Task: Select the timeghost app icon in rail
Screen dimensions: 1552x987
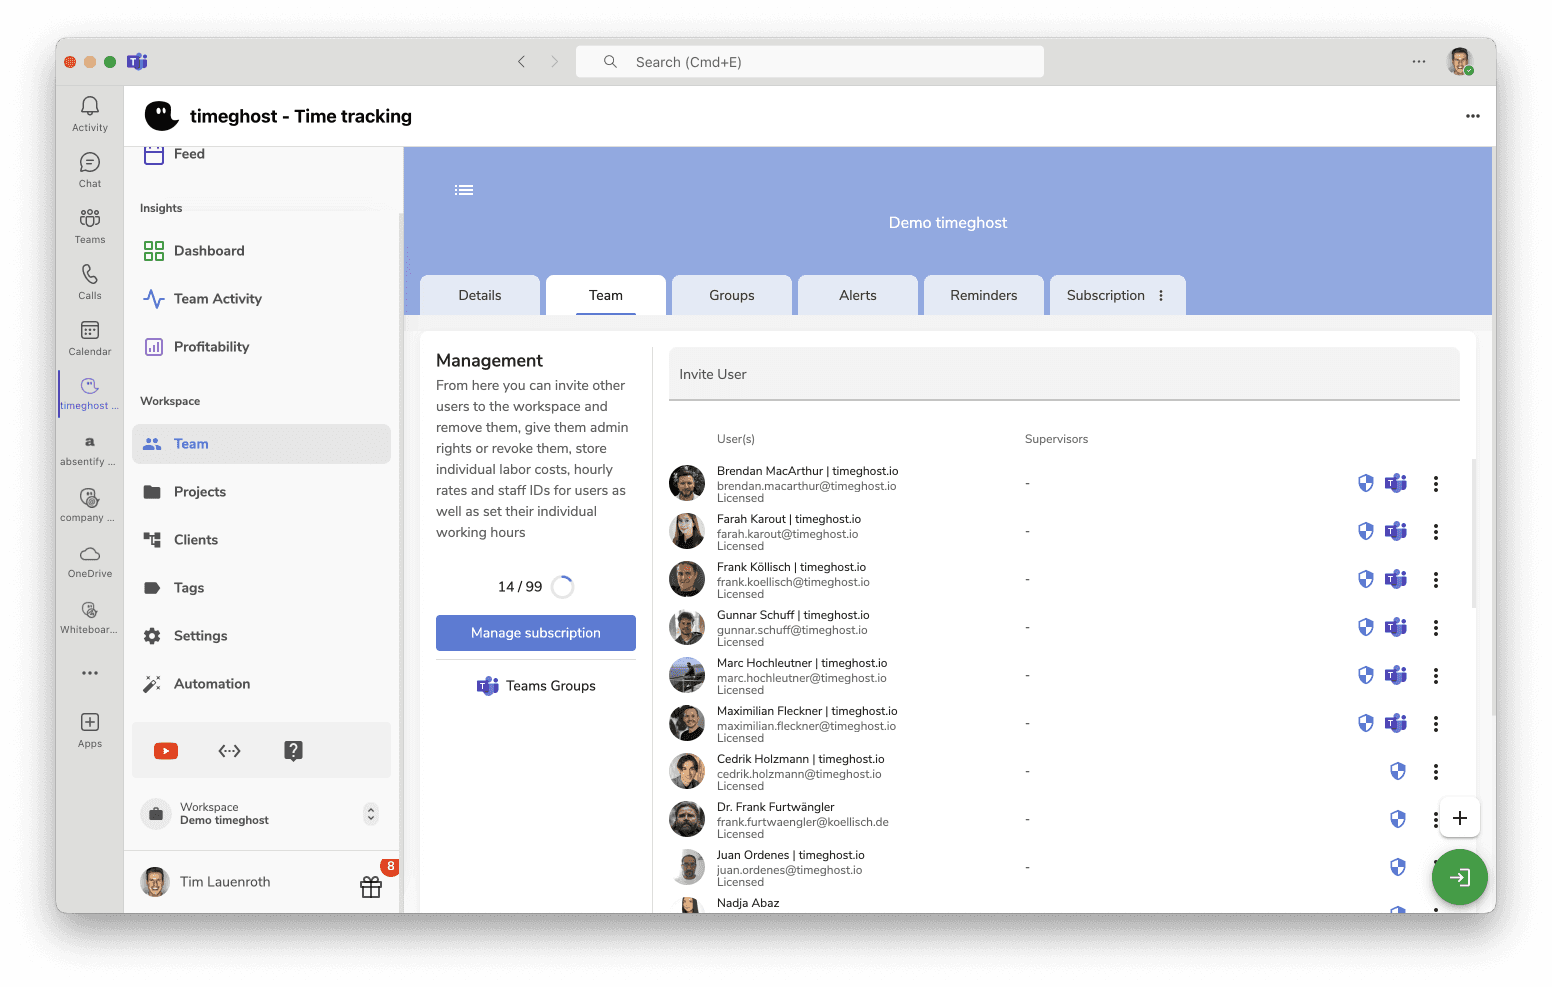Action: coord(90,386)
